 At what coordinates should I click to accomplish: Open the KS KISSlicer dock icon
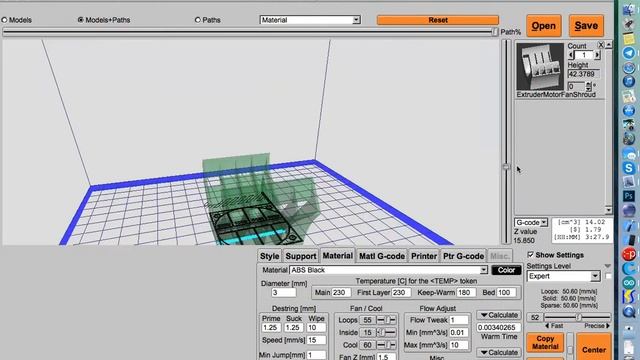pyautogui.click(x=629, y=297)
